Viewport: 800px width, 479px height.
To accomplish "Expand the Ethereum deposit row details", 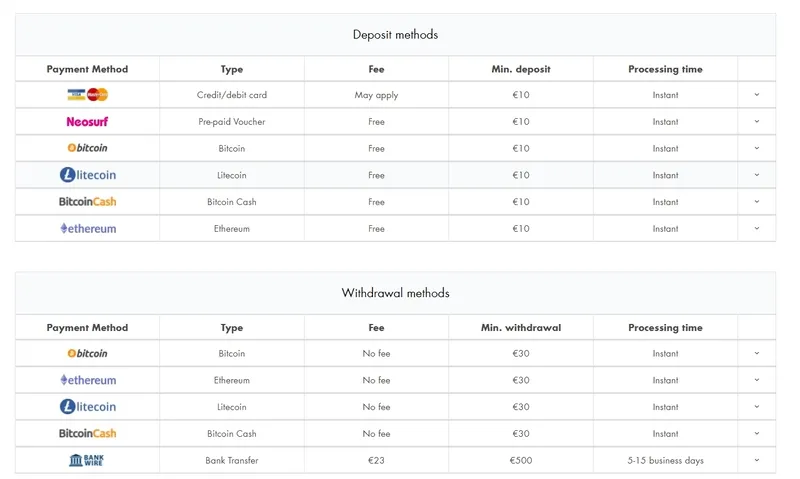I will point(756,229).
